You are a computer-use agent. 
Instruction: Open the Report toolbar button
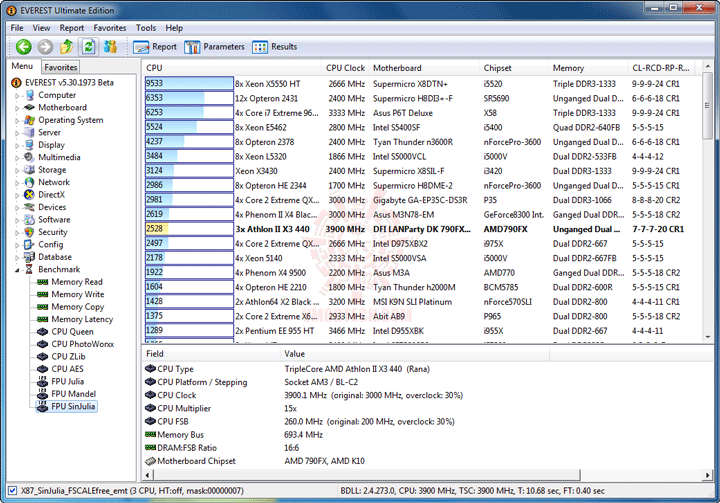[x=155, y=47]
